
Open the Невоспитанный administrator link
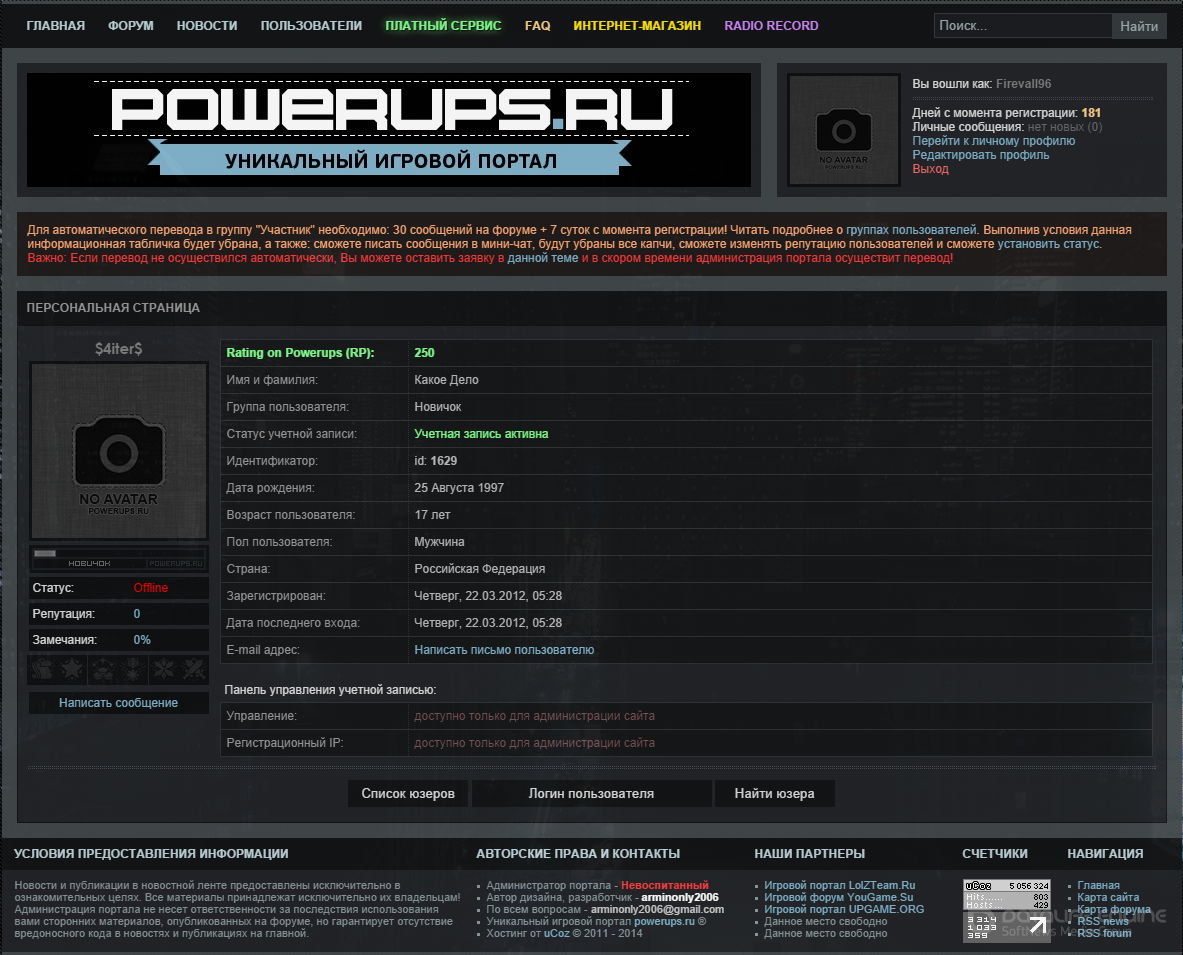665,886
